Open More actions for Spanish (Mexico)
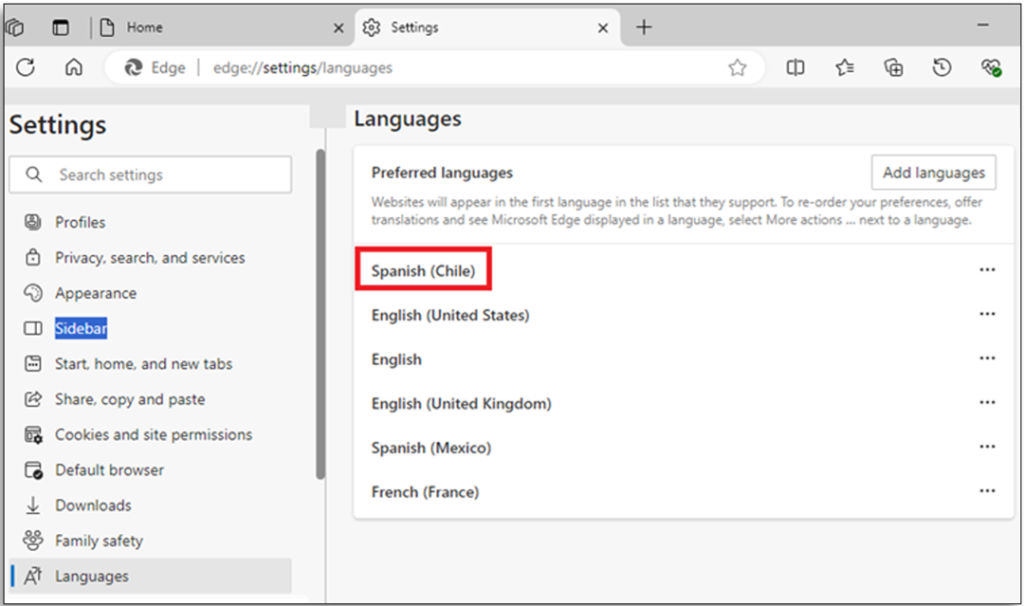Viewport: 1024px width, 606px height. click(987, 448)
